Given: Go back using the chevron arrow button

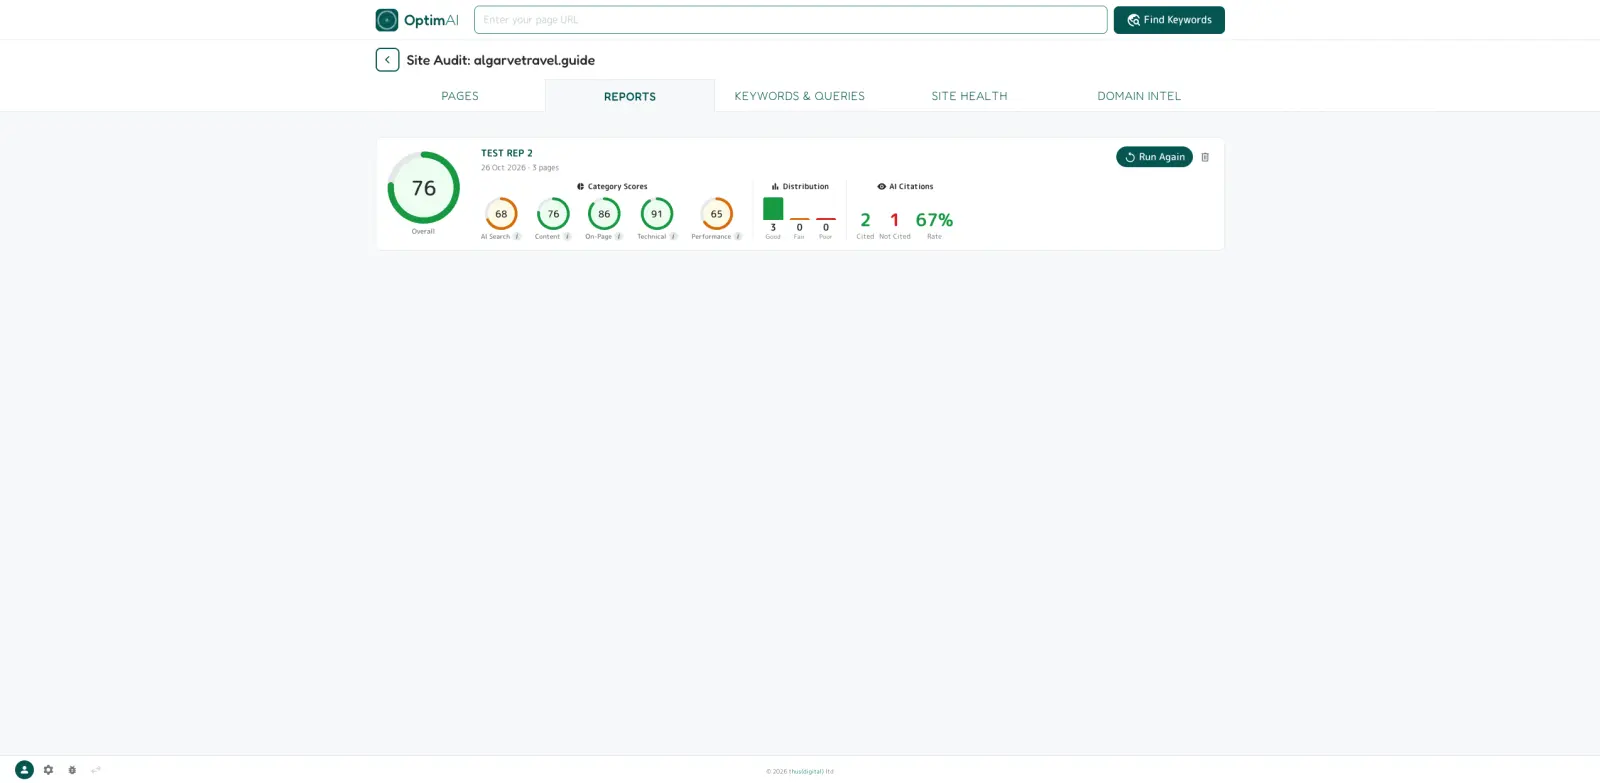Looking at the screenshot, I should (387, 60).
